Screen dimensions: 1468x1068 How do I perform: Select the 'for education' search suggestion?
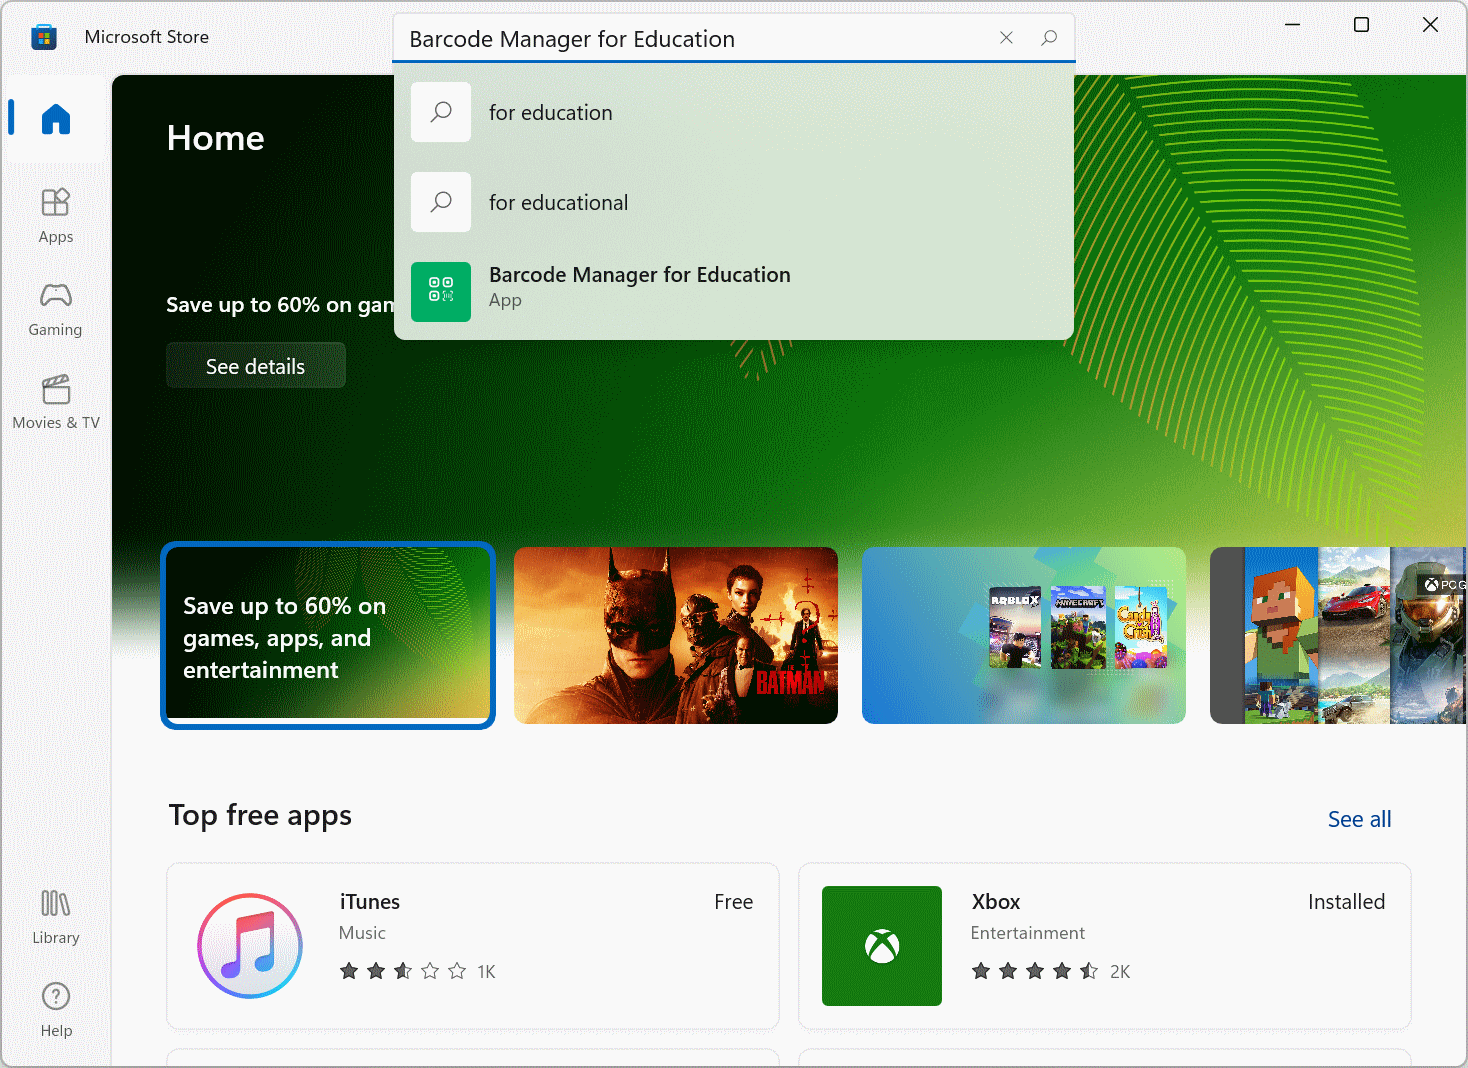click(734, 112)
